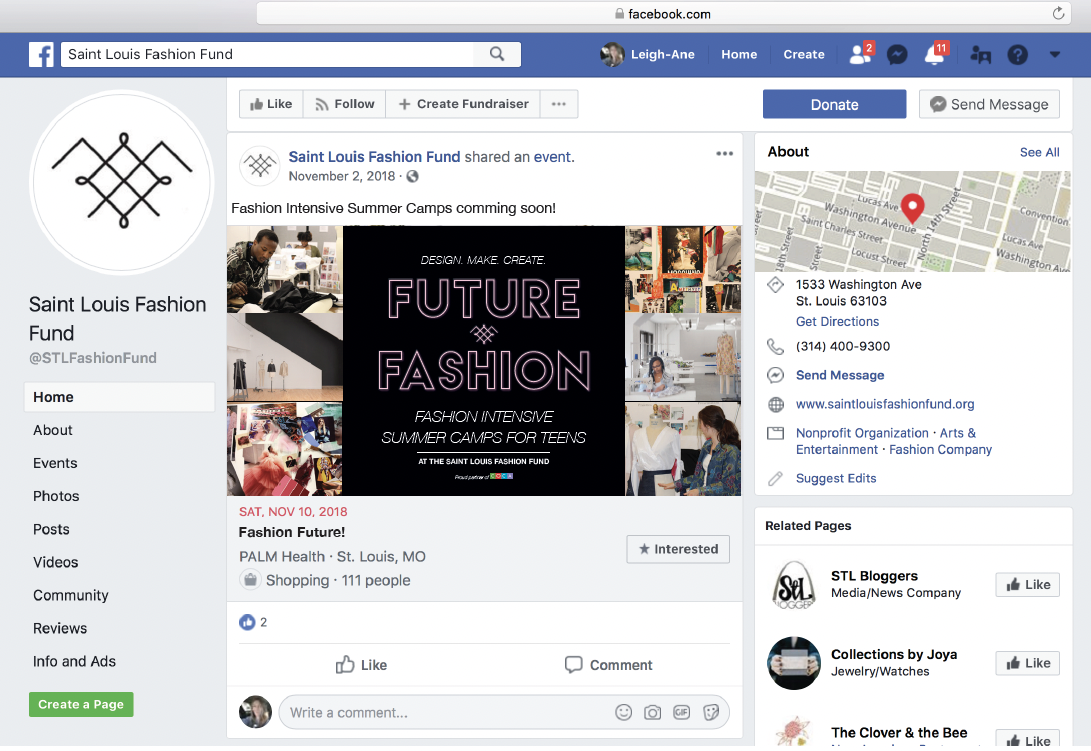Click Saint Louis Fashion Fund post author link
The width and height of the screenshot is (1091, 751).
(374, 157)
